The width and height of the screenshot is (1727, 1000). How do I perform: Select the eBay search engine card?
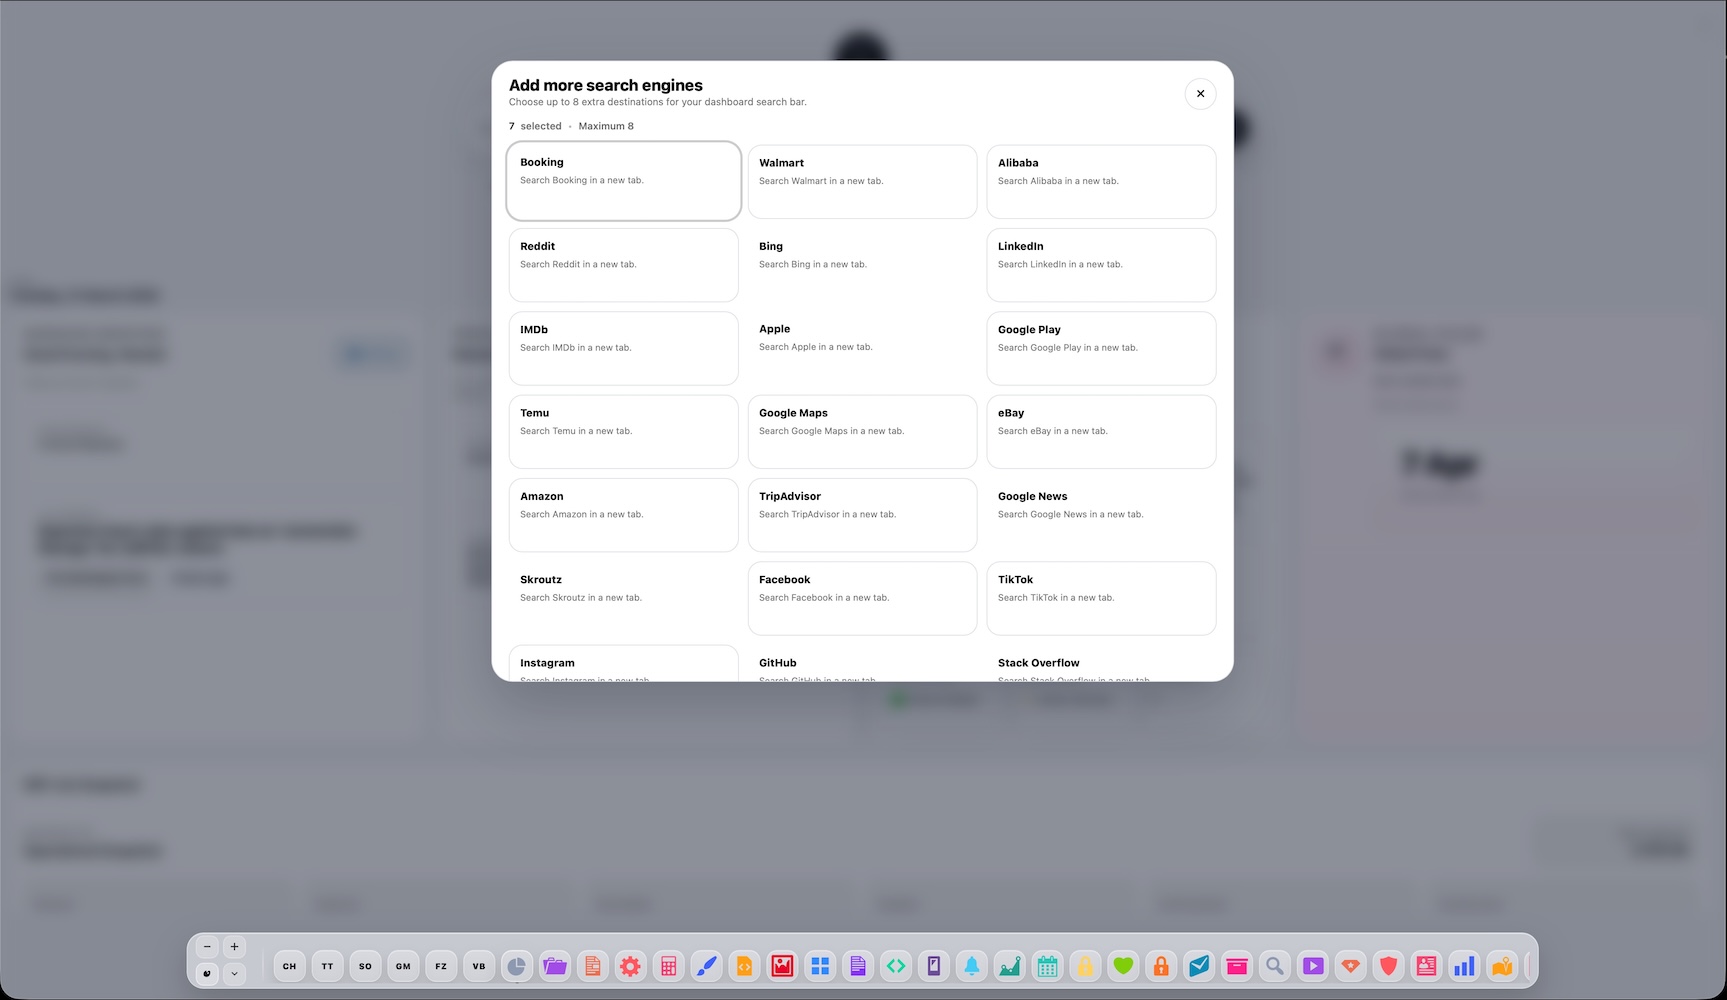click(1101, 432)
